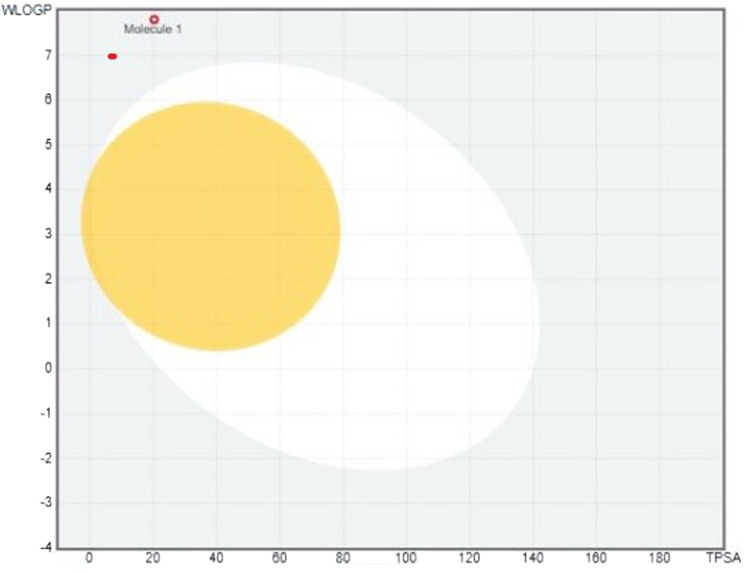Click the "Molecule 1" text label

point(153,30)
